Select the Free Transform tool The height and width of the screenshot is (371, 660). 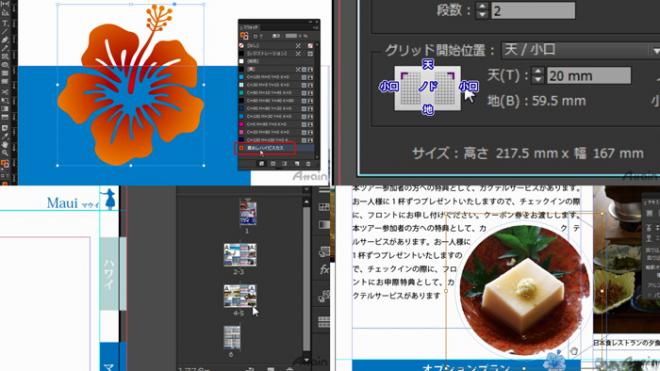pos(5,100)
